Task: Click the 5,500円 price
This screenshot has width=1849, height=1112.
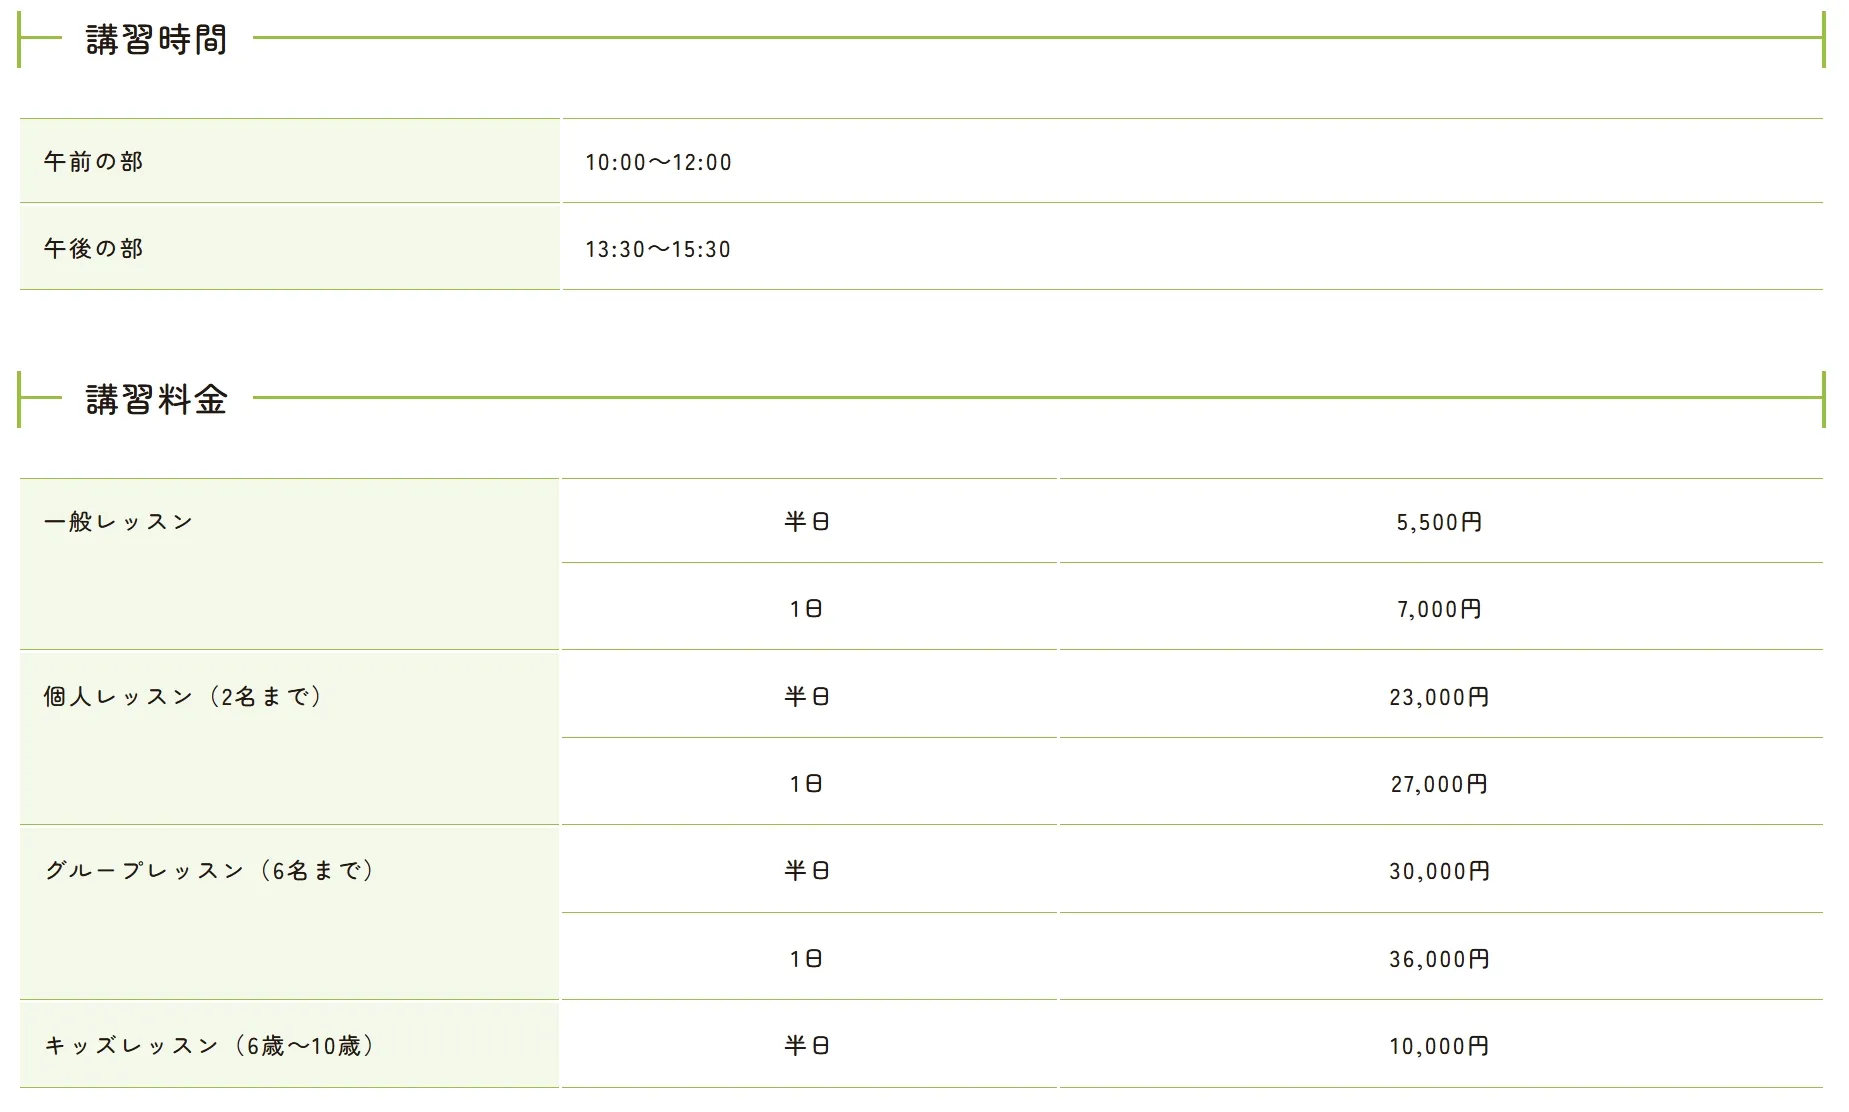Action: click(1439, 522)
